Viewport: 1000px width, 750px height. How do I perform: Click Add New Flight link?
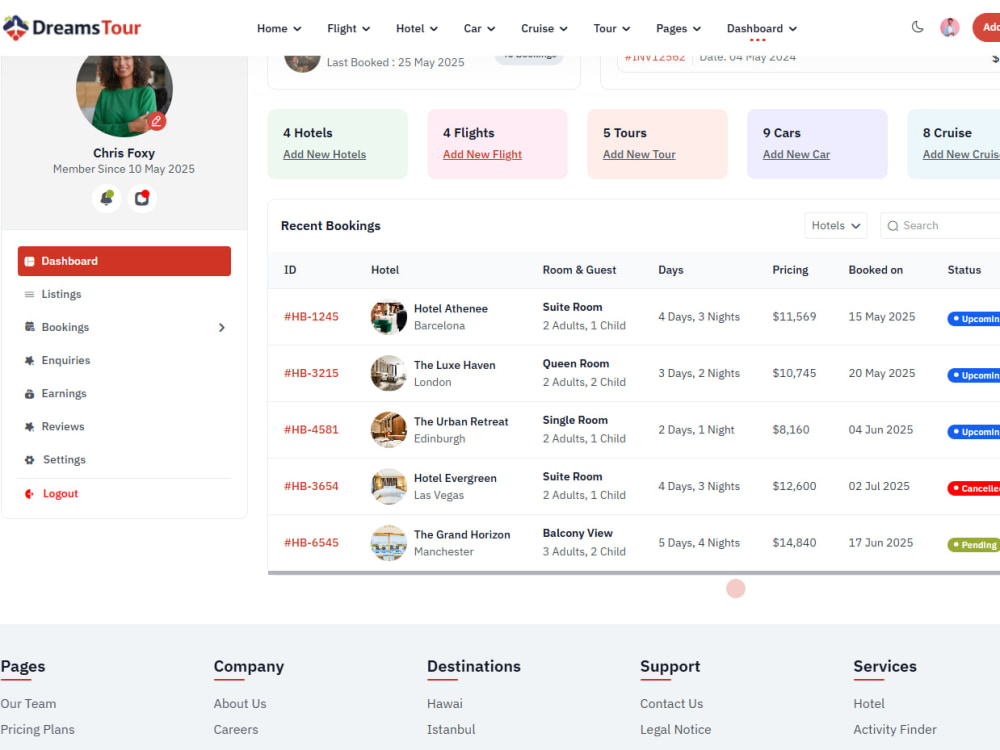(482, 154)
